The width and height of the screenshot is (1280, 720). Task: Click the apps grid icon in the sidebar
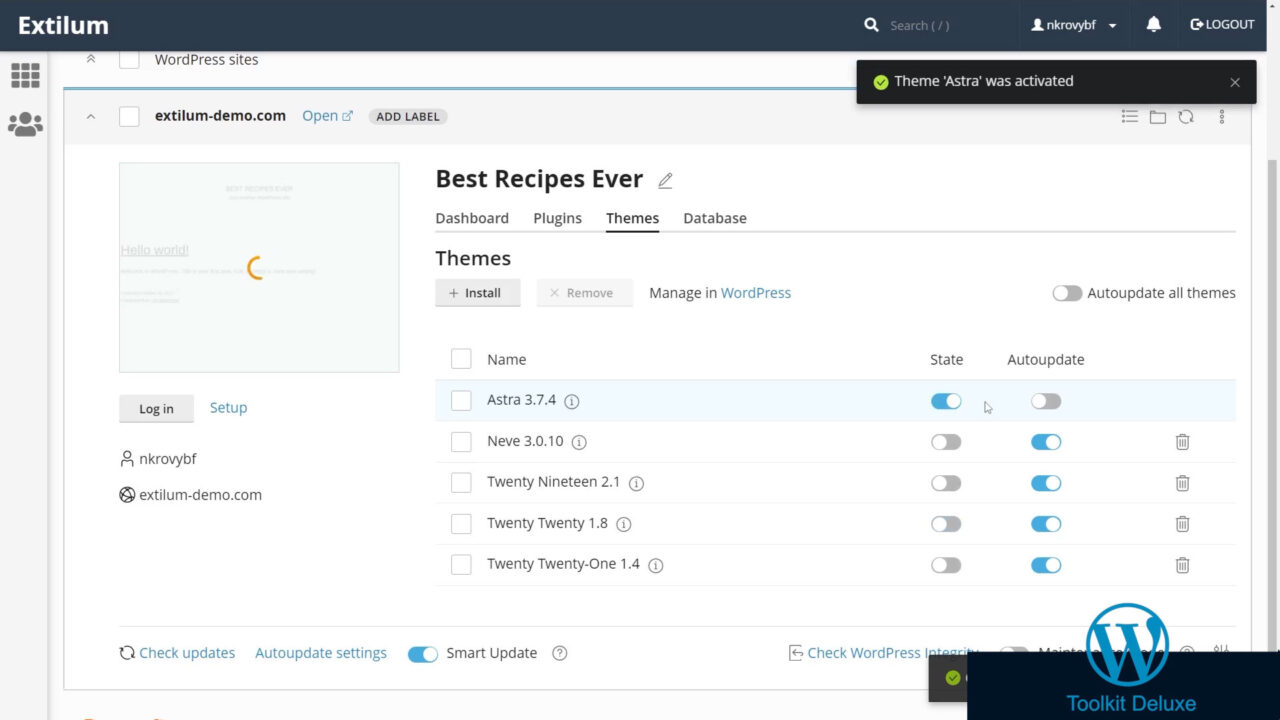tap(25, 76)
